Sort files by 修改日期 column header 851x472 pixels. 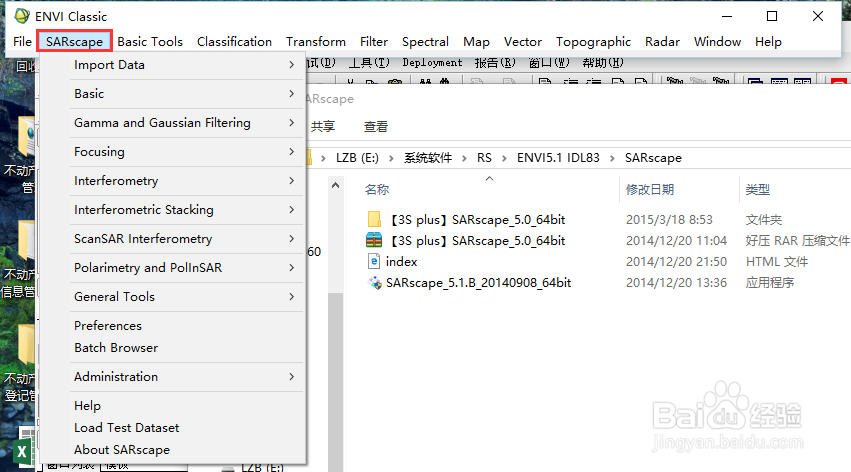coord(650,189)
